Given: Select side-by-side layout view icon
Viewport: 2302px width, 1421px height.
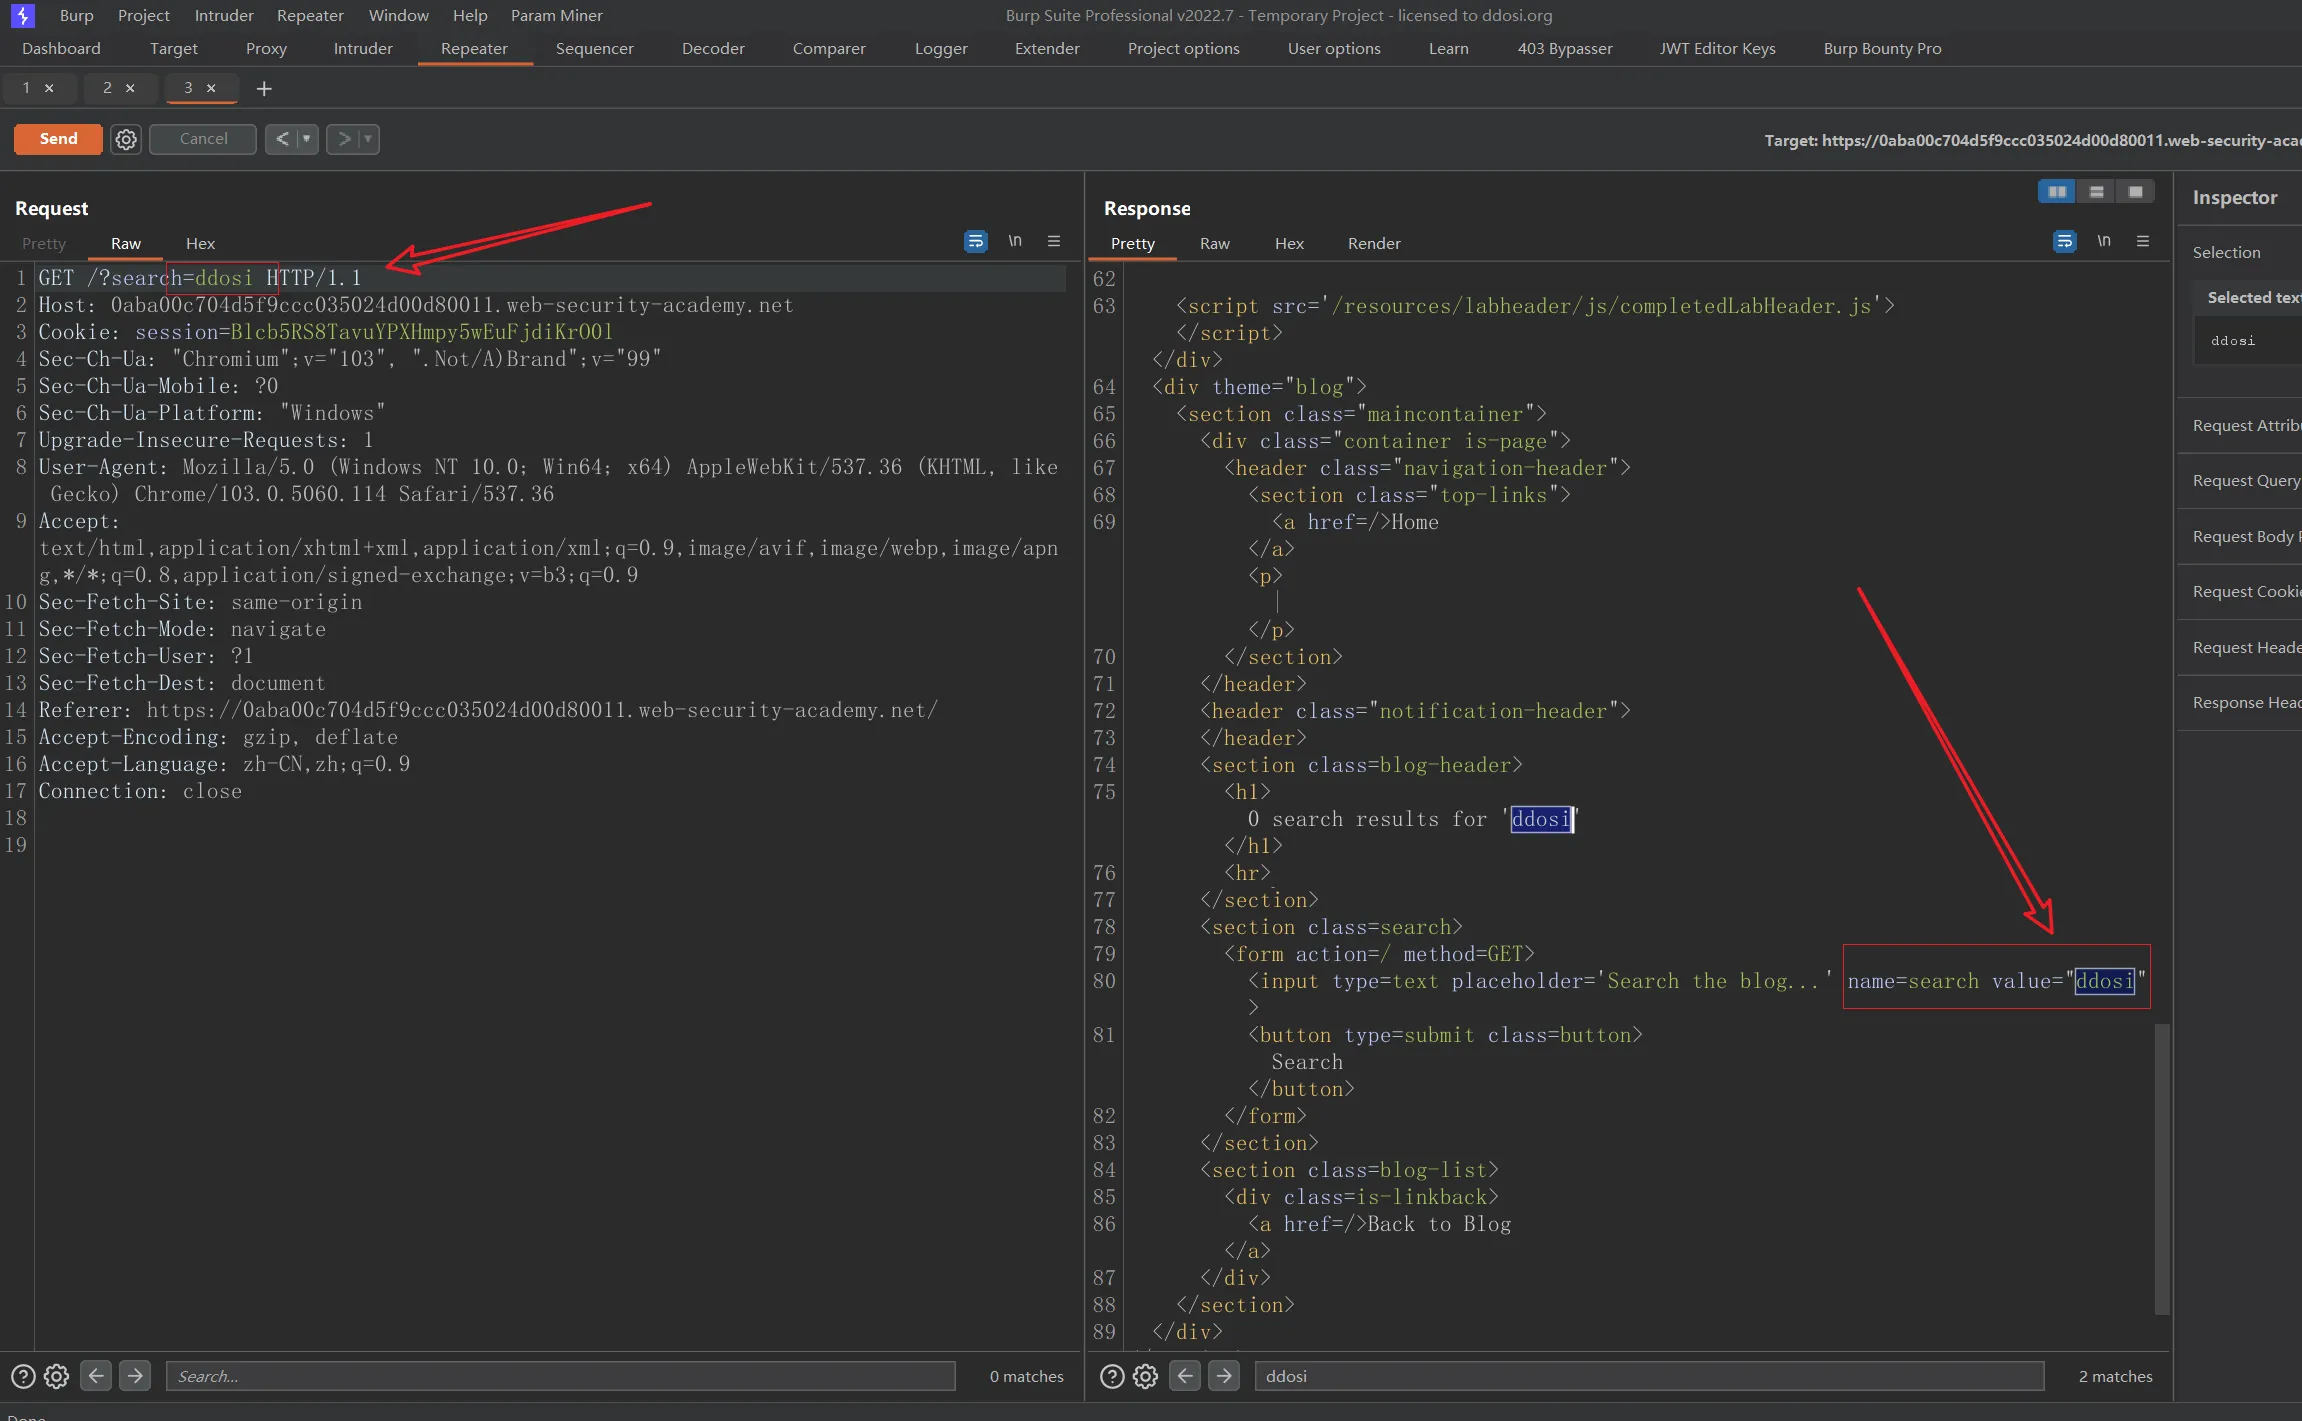Looking at the screenshot, I should coord(2057,192).
